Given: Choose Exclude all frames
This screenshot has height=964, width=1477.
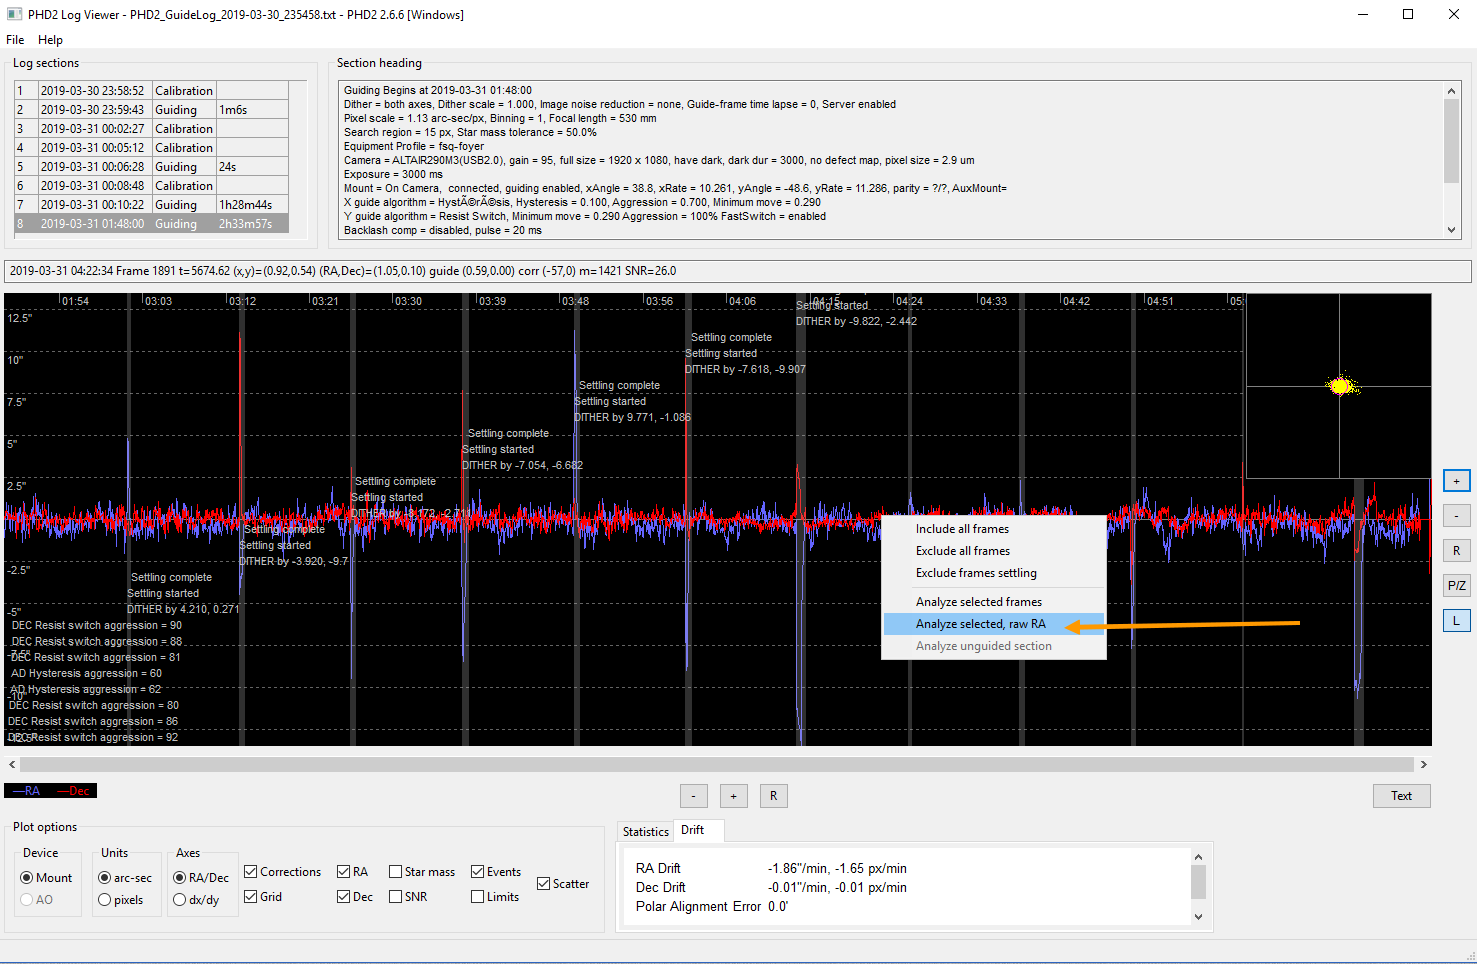Looking at the screenshot, I should click(x=993, y=551).
